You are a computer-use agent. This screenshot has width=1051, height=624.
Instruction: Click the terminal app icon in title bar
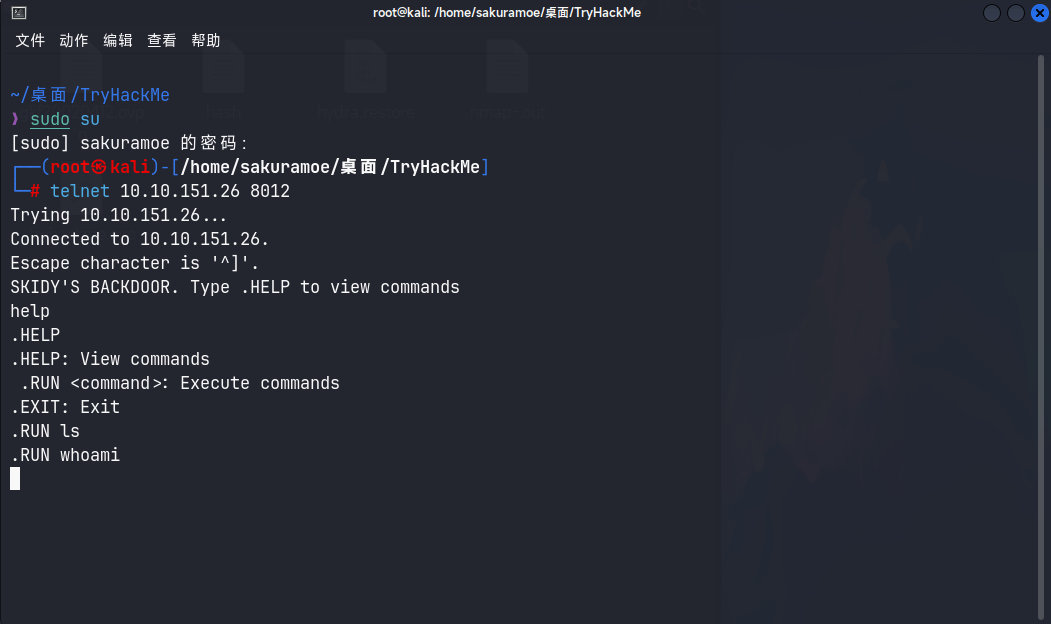click(x=19, y=13)
